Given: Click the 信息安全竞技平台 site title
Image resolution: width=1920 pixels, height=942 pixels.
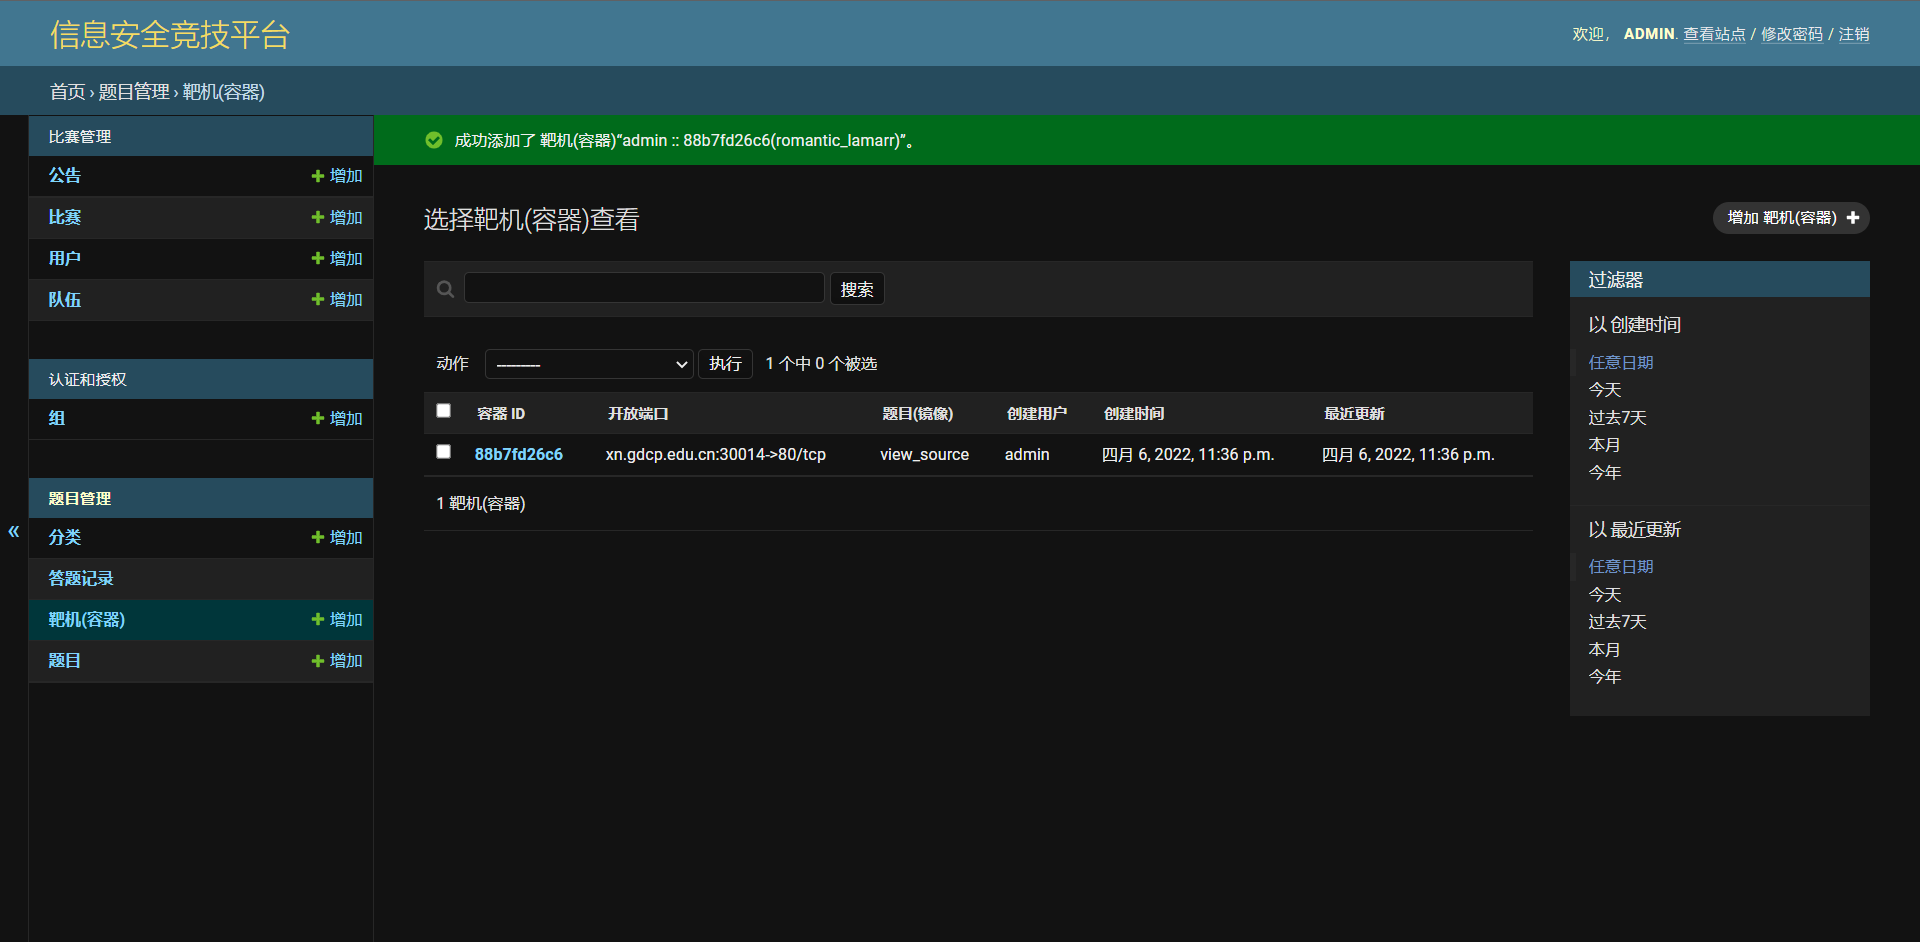Looking at the screenshot, I should pos(170,35).
